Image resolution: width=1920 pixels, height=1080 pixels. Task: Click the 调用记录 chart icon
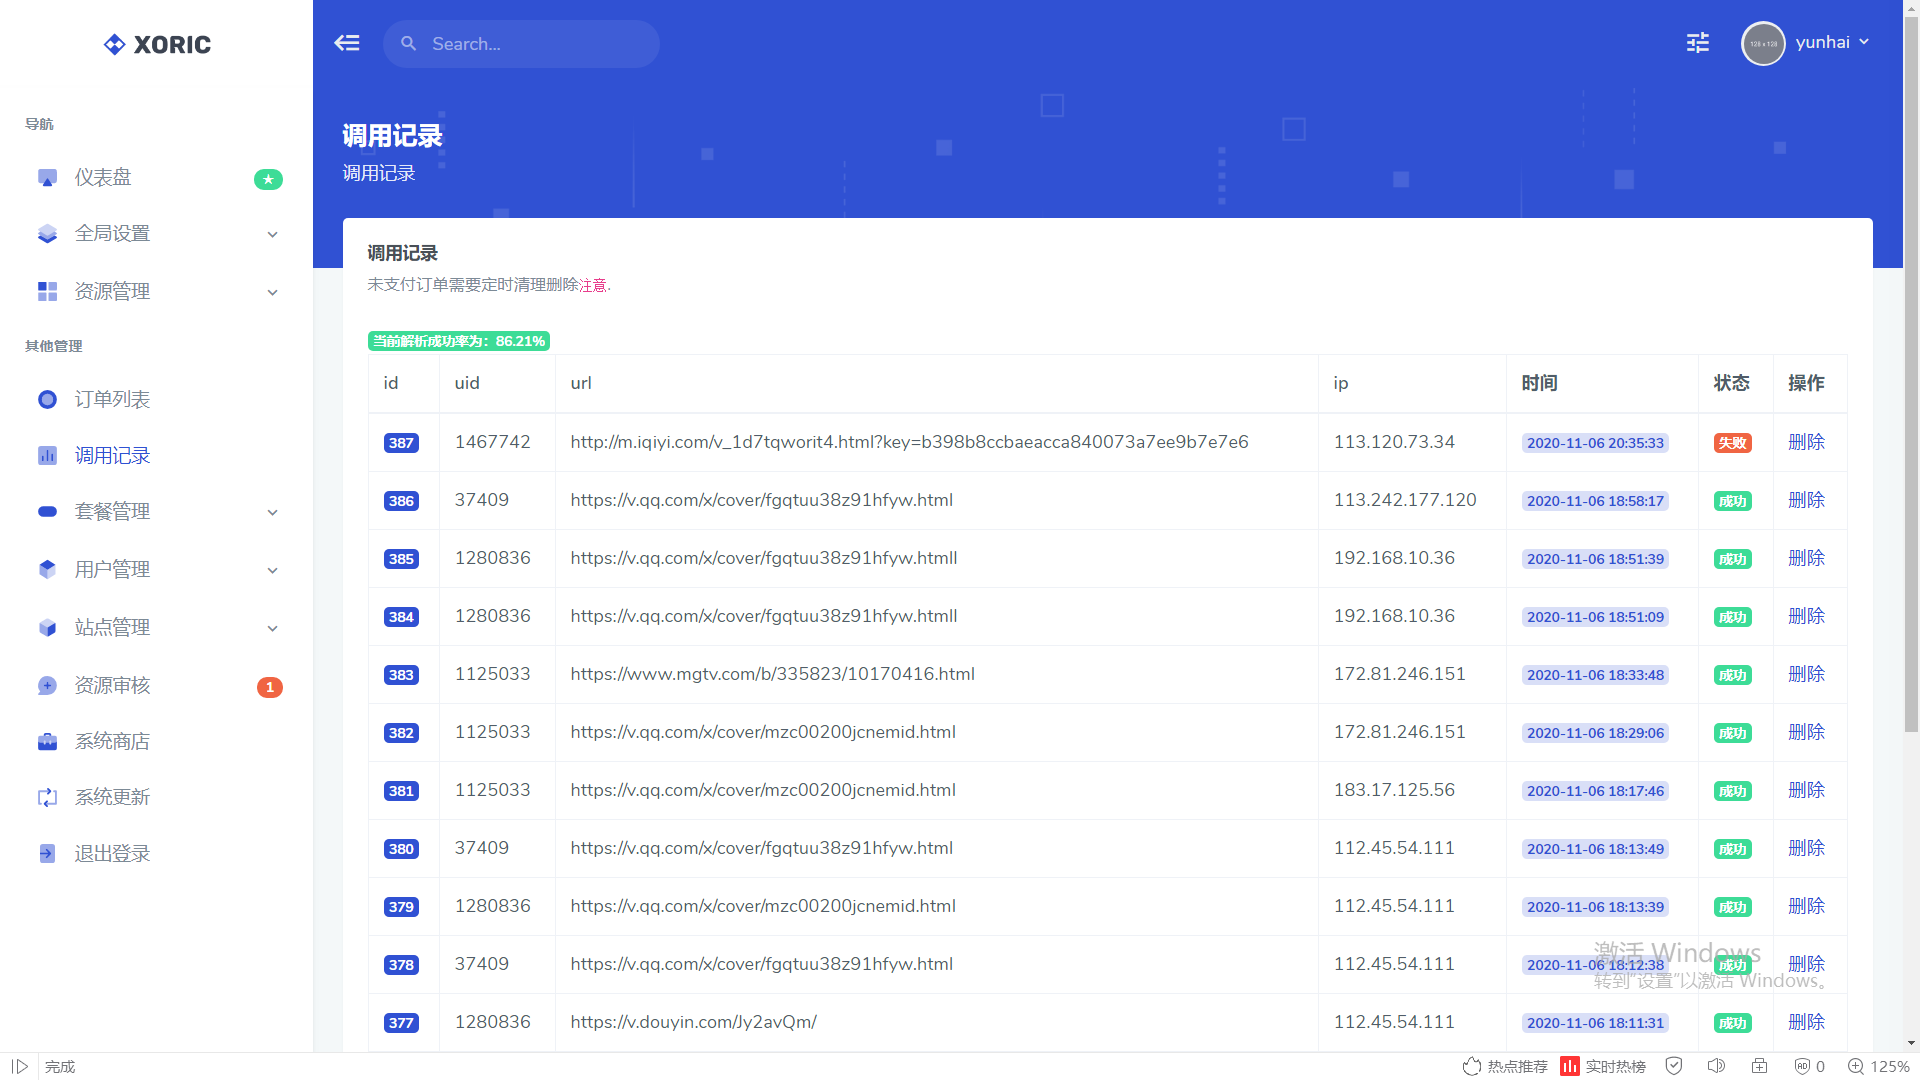(47, 455)
